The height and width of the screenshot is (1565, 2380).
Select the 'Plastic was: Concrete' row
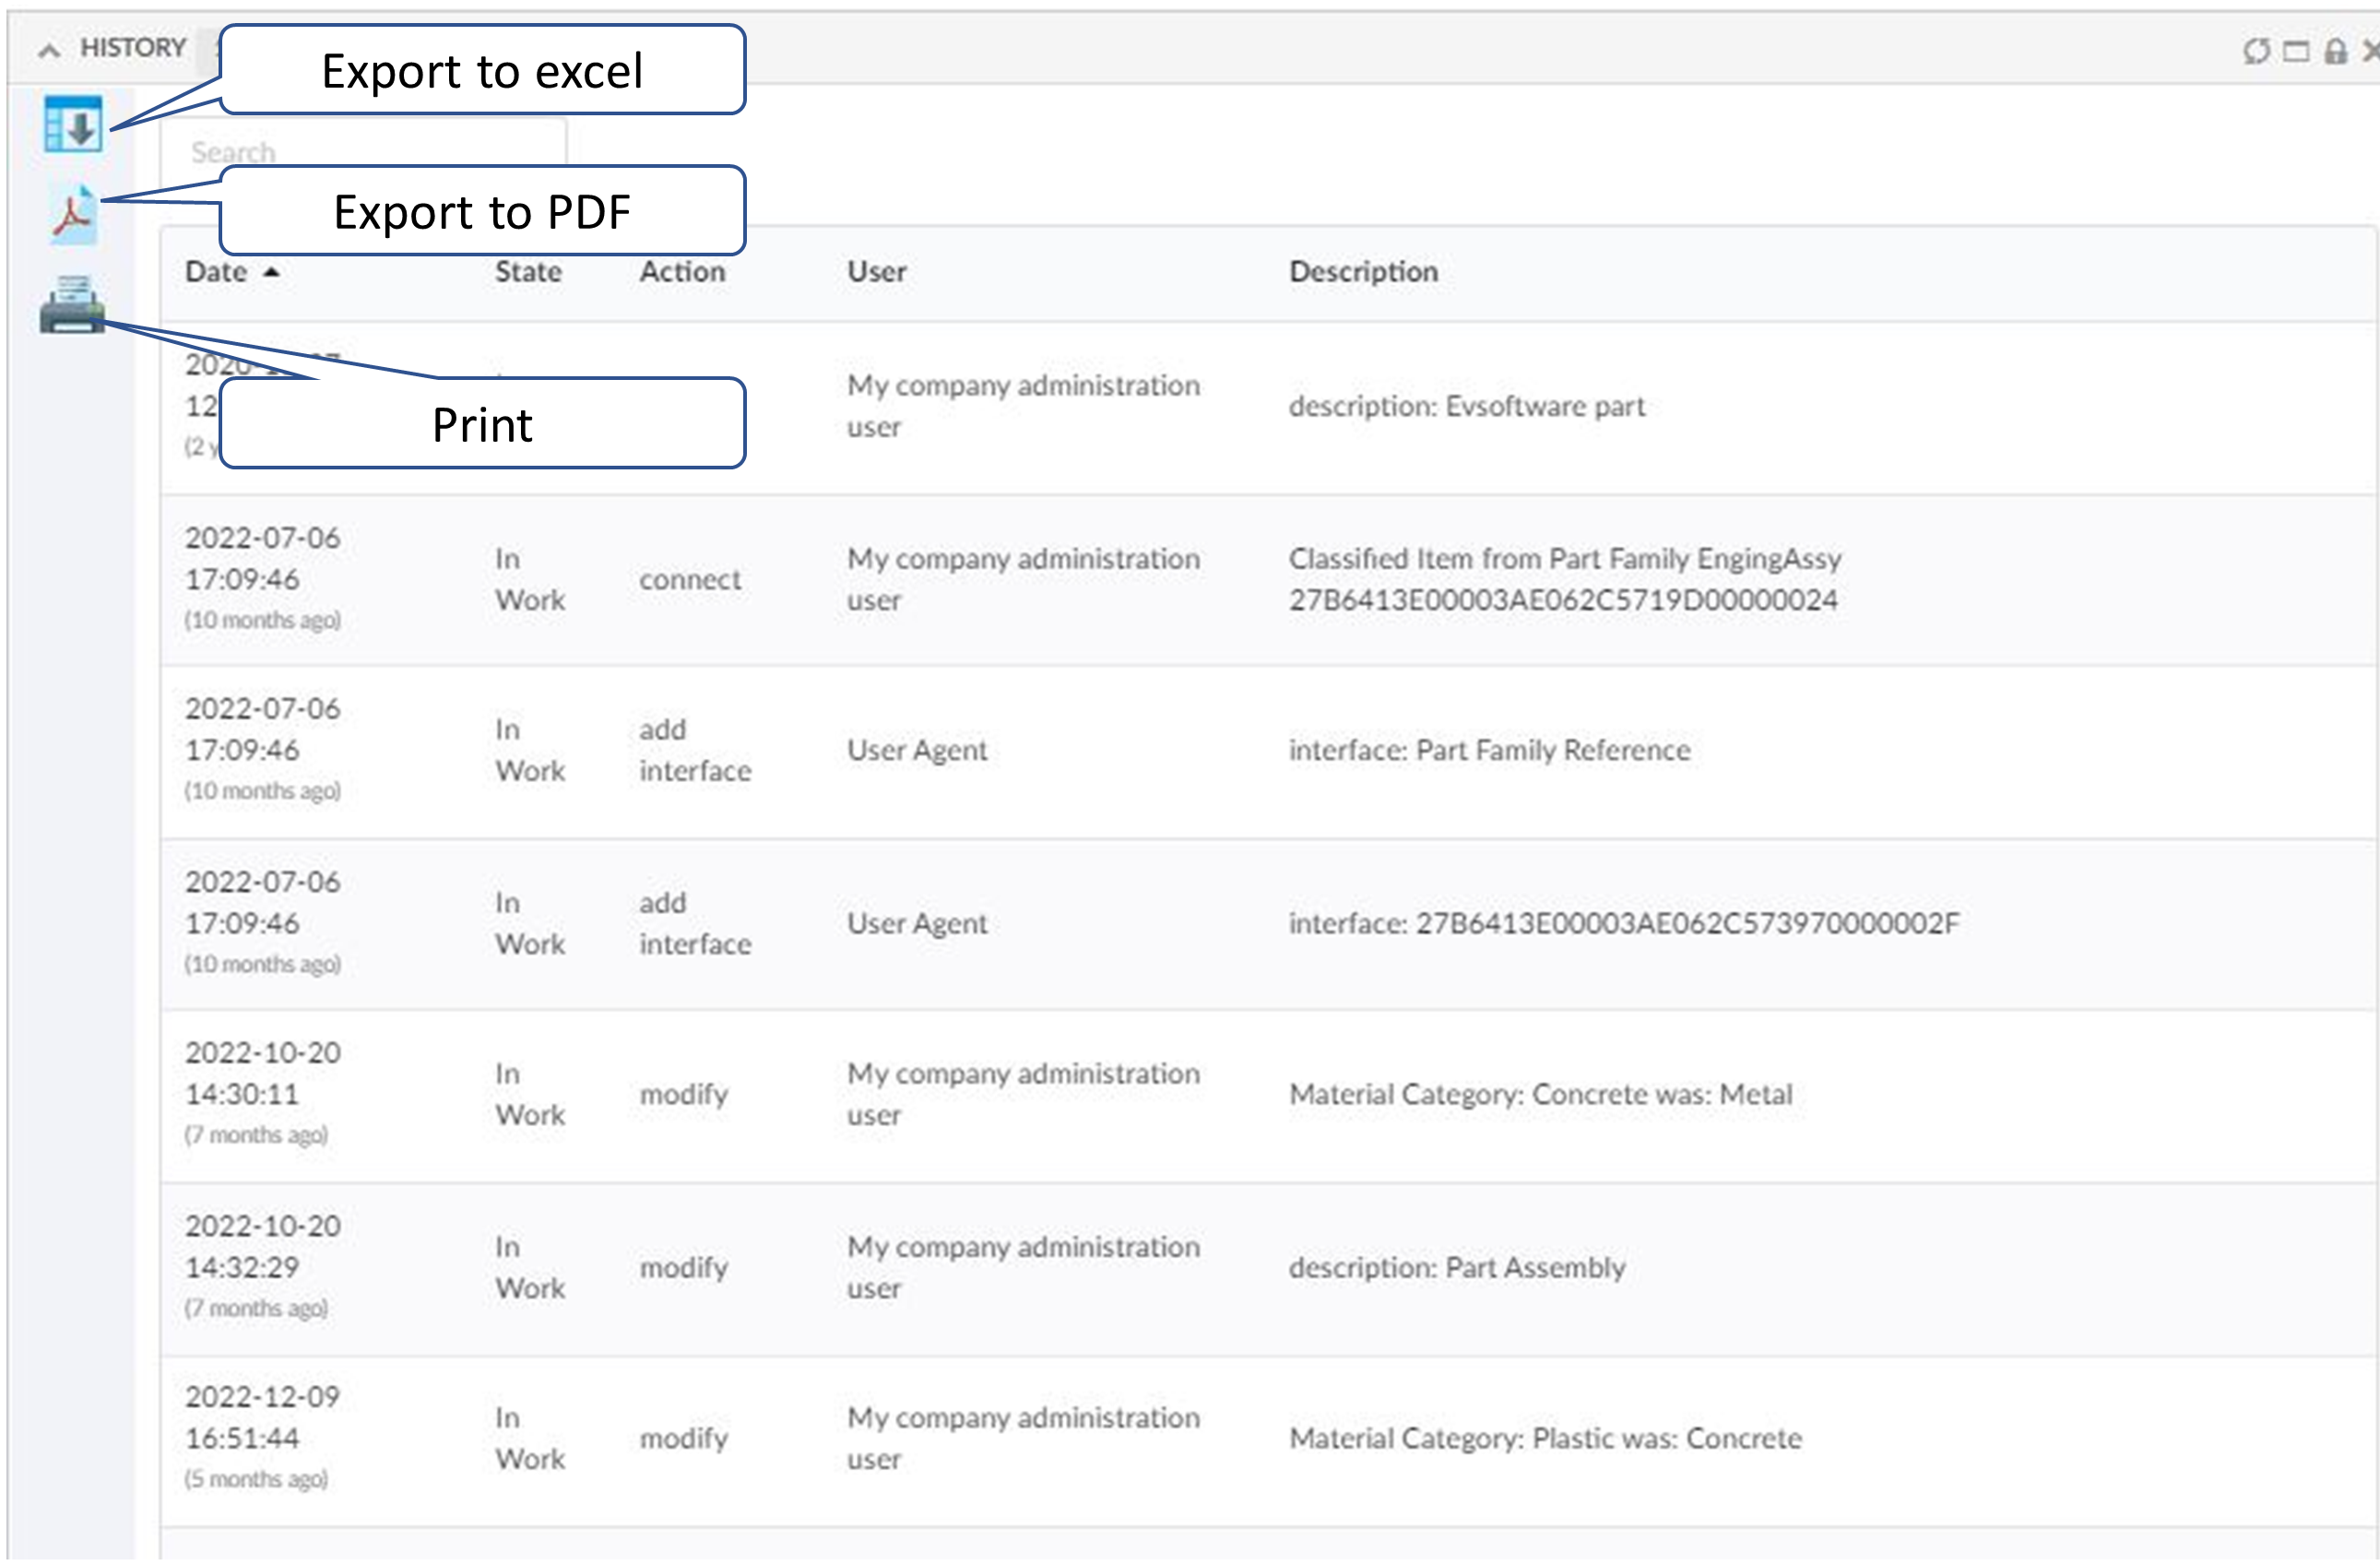pos(1545,1439)
